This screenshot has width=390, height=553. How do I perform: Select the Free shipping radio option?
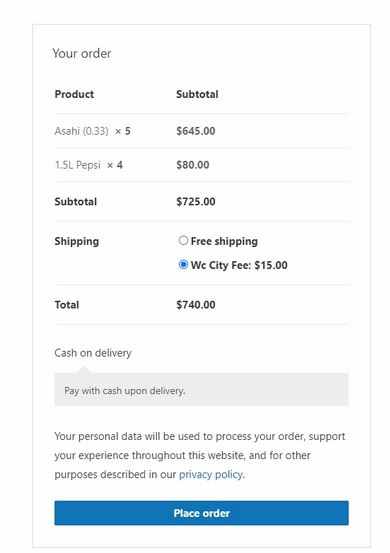point(183,241)
